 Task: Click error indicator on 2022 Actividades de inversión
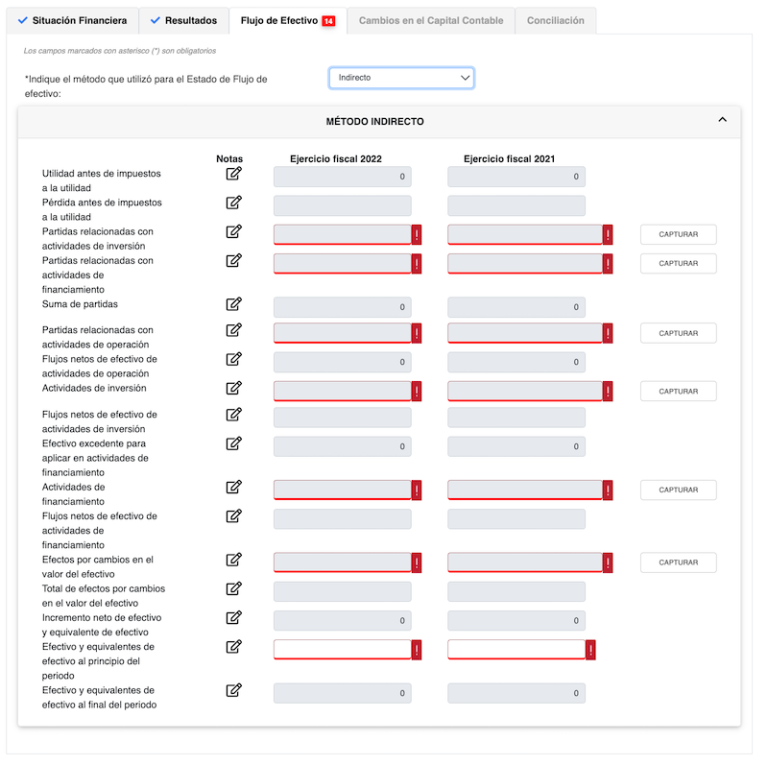pyautogui.click(x=417, y=391)
